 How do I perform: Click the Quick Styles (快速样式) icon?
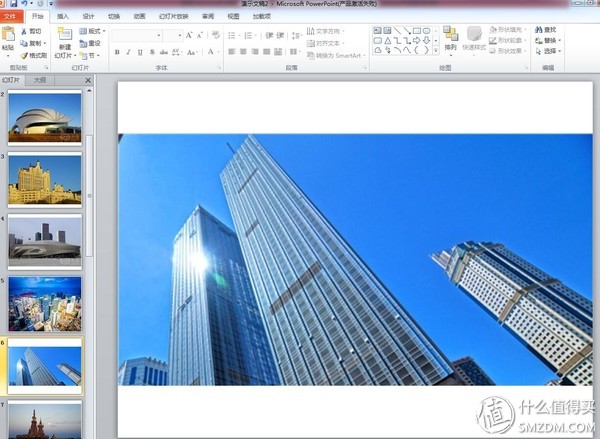coord(474,34)
